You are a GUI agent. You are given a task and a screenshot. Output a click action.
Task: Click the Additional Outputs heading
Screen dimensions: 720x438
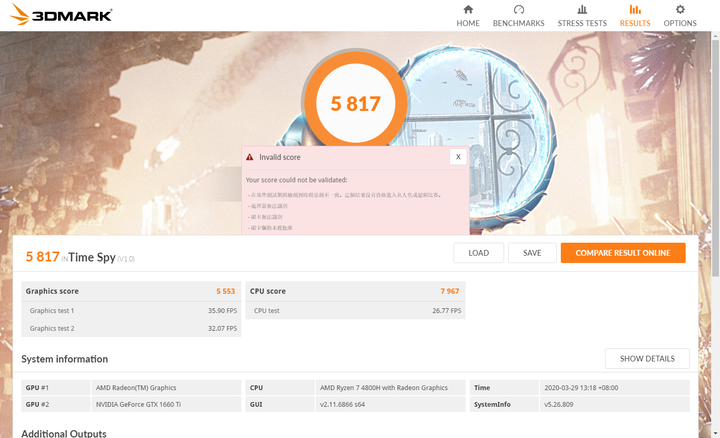[64, 433]
